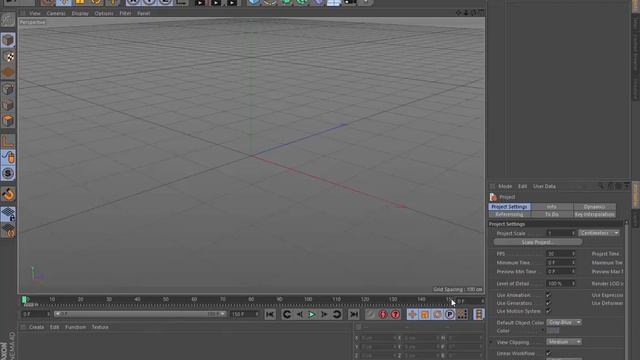Image resolution: width=640 pixels, height=360 pixels.
Task: Toggle Point Level Animation dots icon
Action: pos(462,314)
